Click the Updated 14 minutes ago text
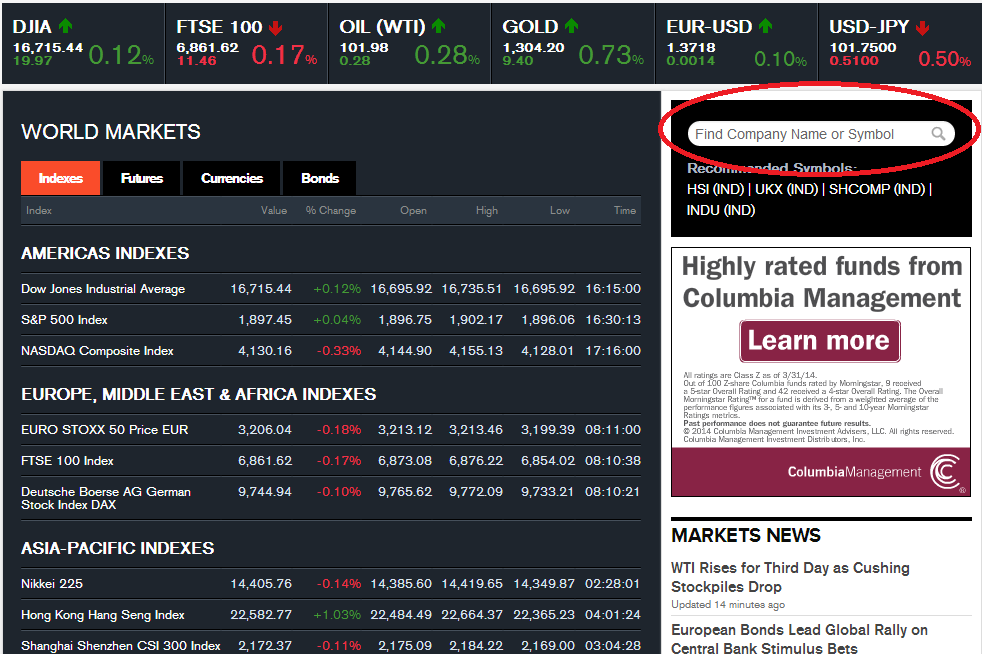Image resolution: width=982 pixels, height=654 pixels. (728, 605)
